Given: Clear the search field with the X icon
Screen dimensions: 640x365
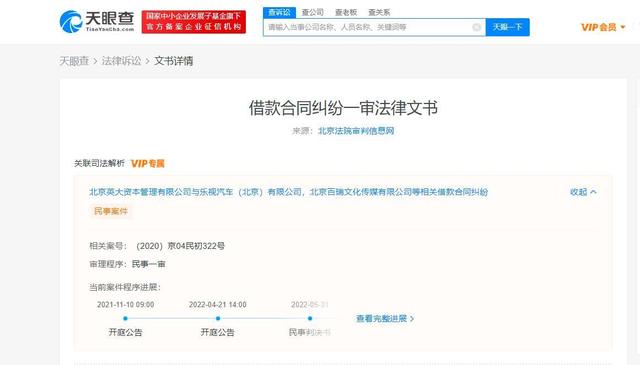Looking at the screenshot, I should click(476, 27).
